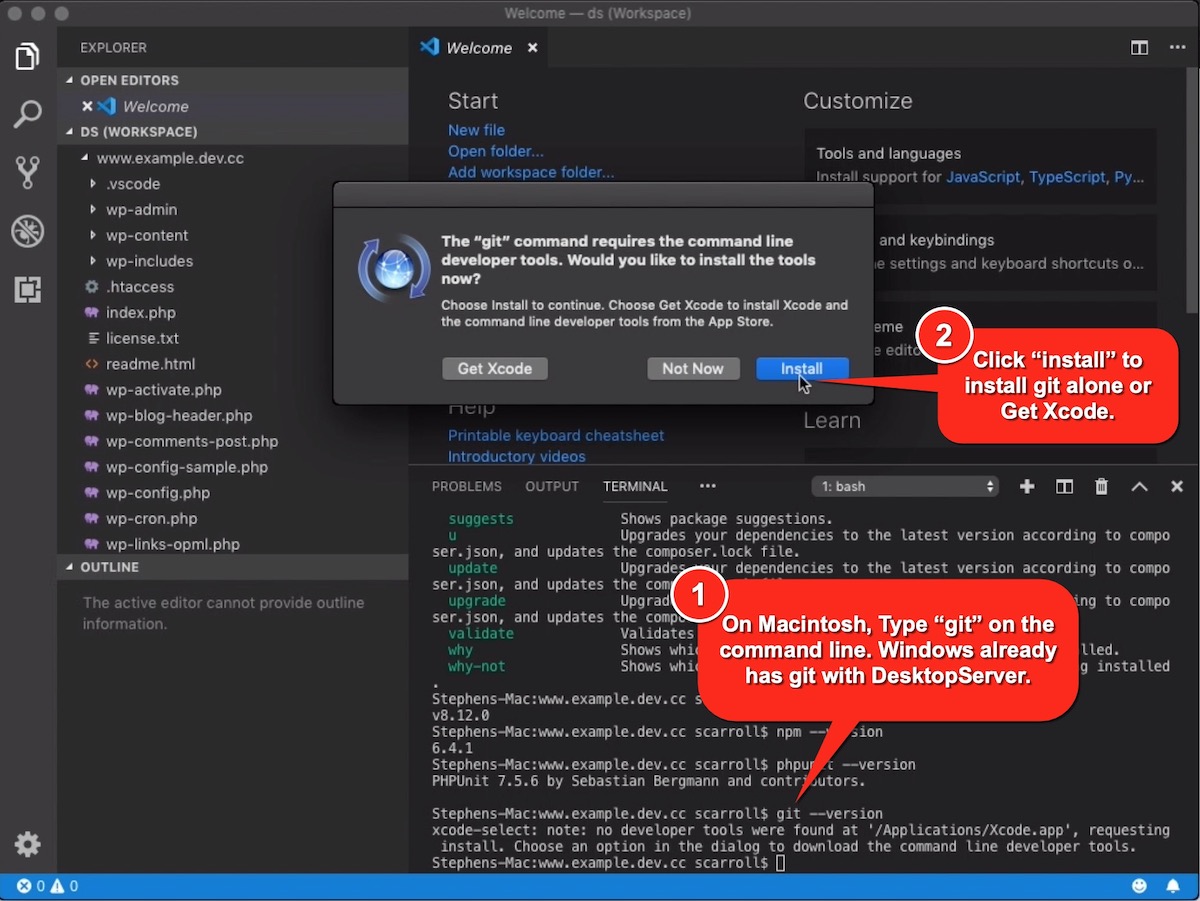Open additional panel views ellipsis
The width and height of the screenshot is (1200, 901).
708,486
